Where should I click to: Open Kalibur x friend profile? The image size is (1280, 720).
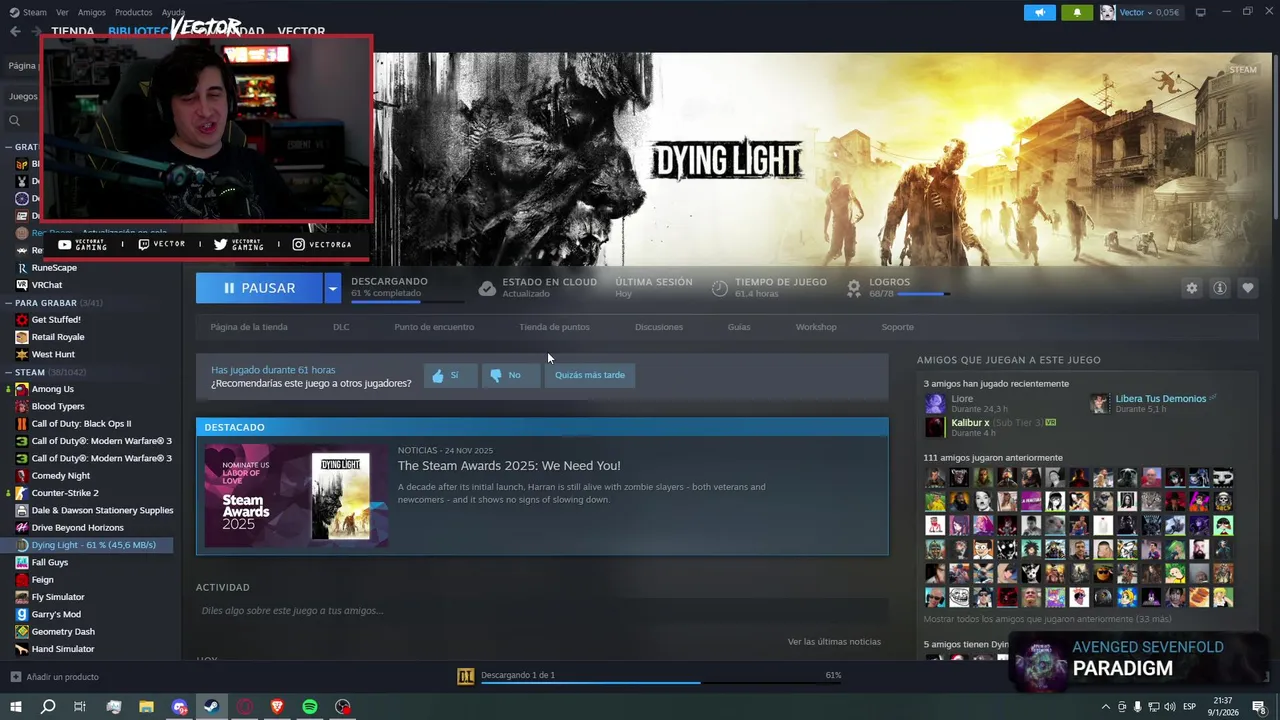pyautogui.click(x=970, y=423)
